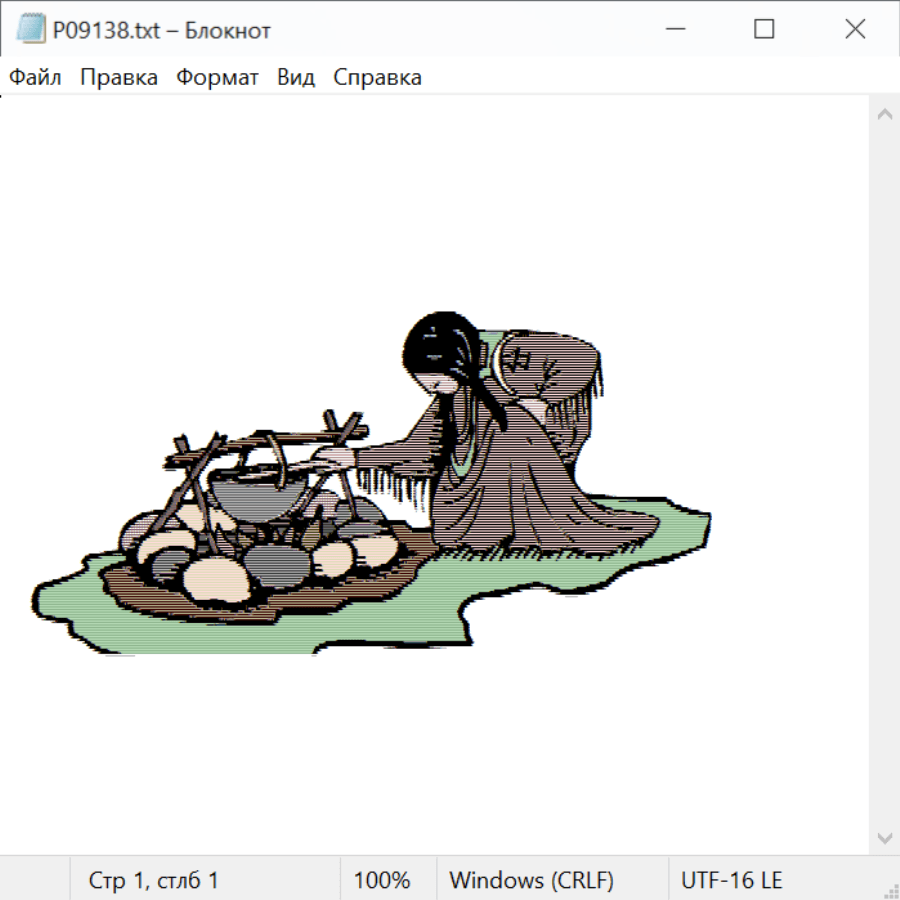
Task: Click the UTF-16 LE encoding indicator
Action: (x=732, y=881)
